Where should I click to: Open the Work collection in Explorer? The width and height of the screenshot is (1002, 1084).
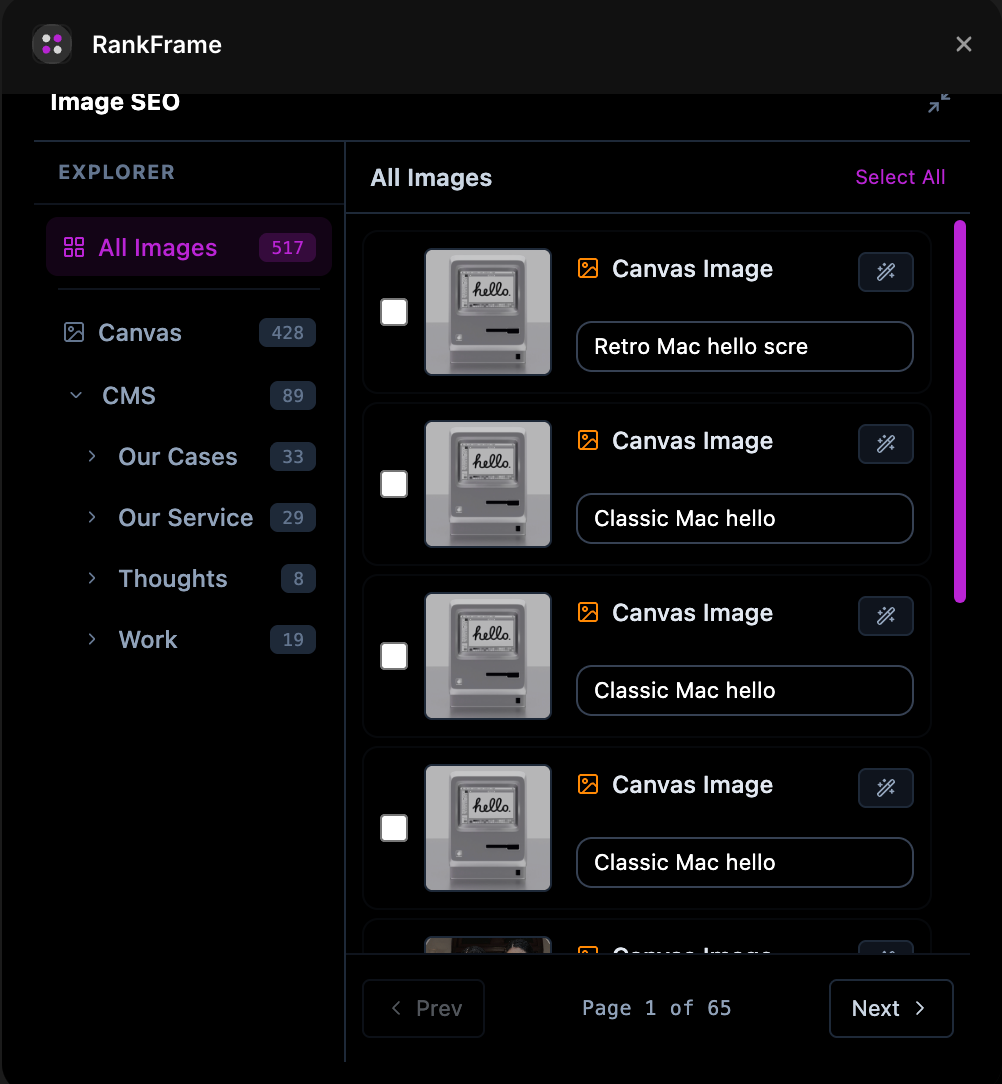(148, 640)
